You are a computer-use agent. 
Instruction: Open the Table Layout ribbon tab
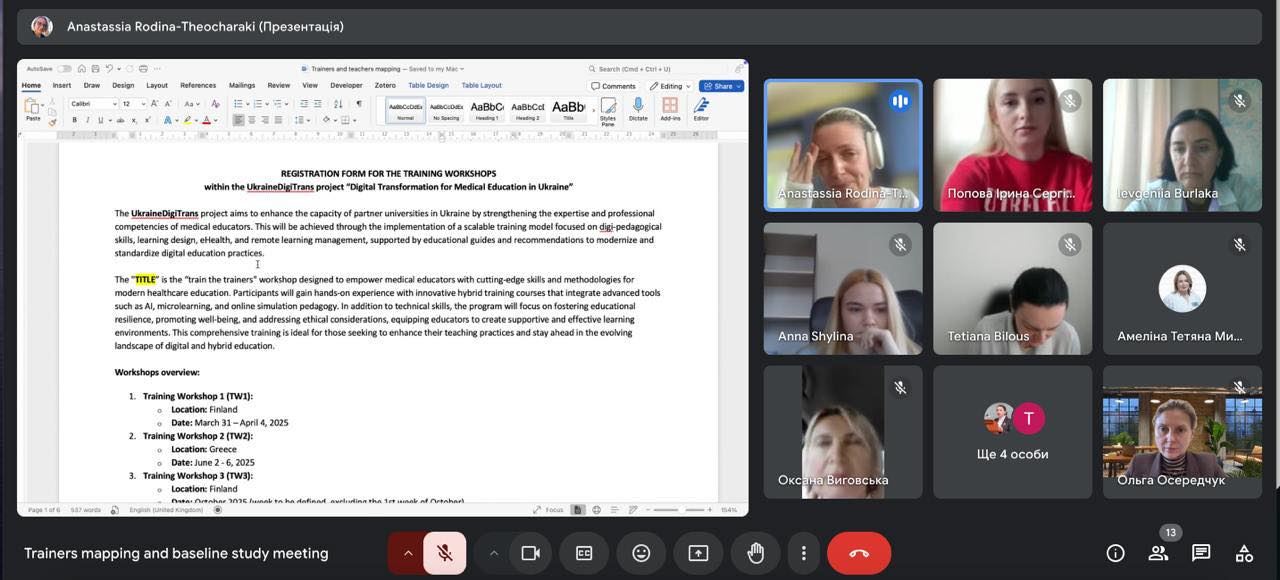(481, 86)
